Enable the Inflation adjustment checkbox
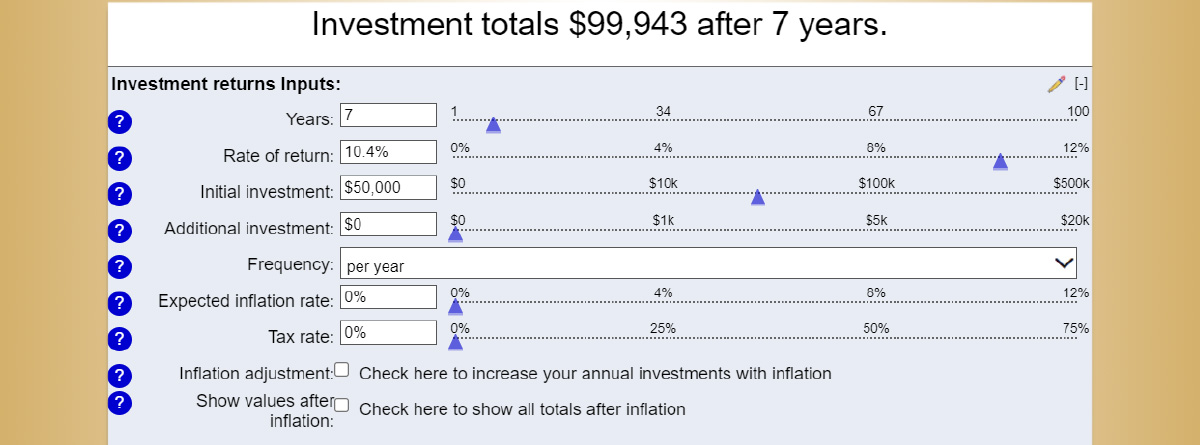 (342, 370)
